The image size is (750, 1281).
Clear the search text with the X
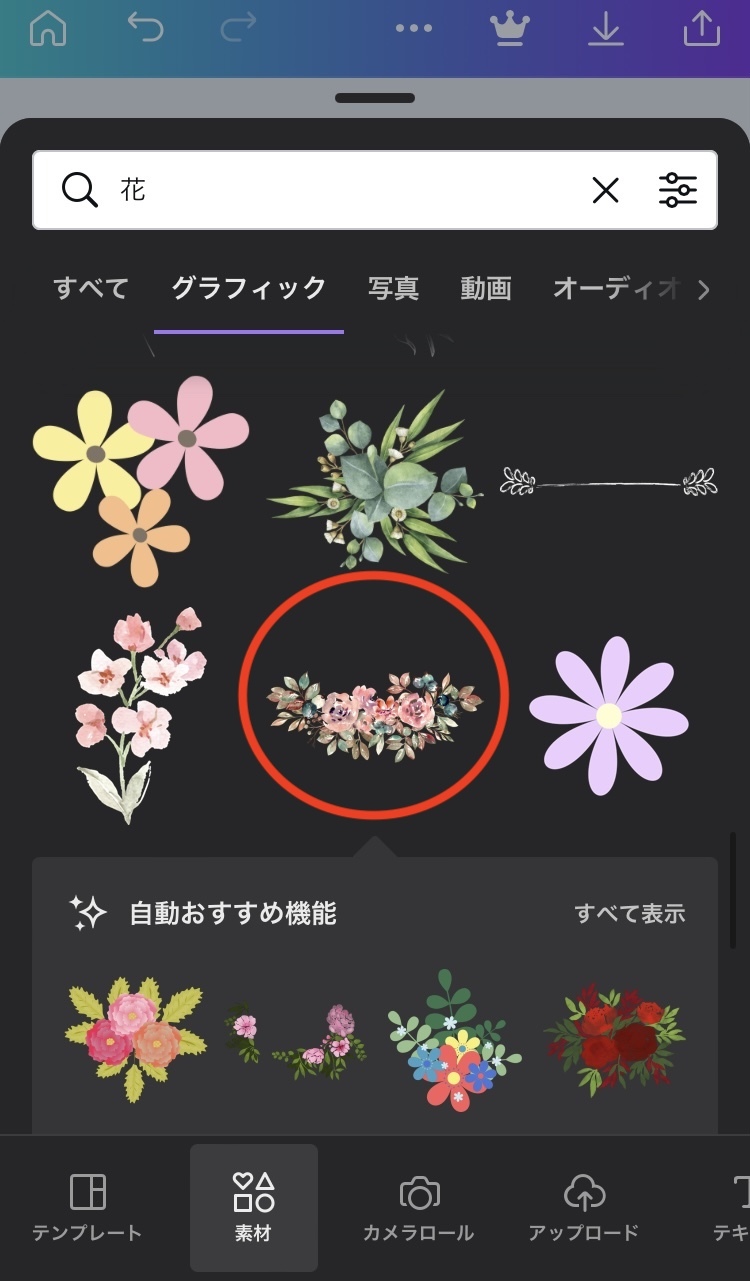[x=606, y=190]
